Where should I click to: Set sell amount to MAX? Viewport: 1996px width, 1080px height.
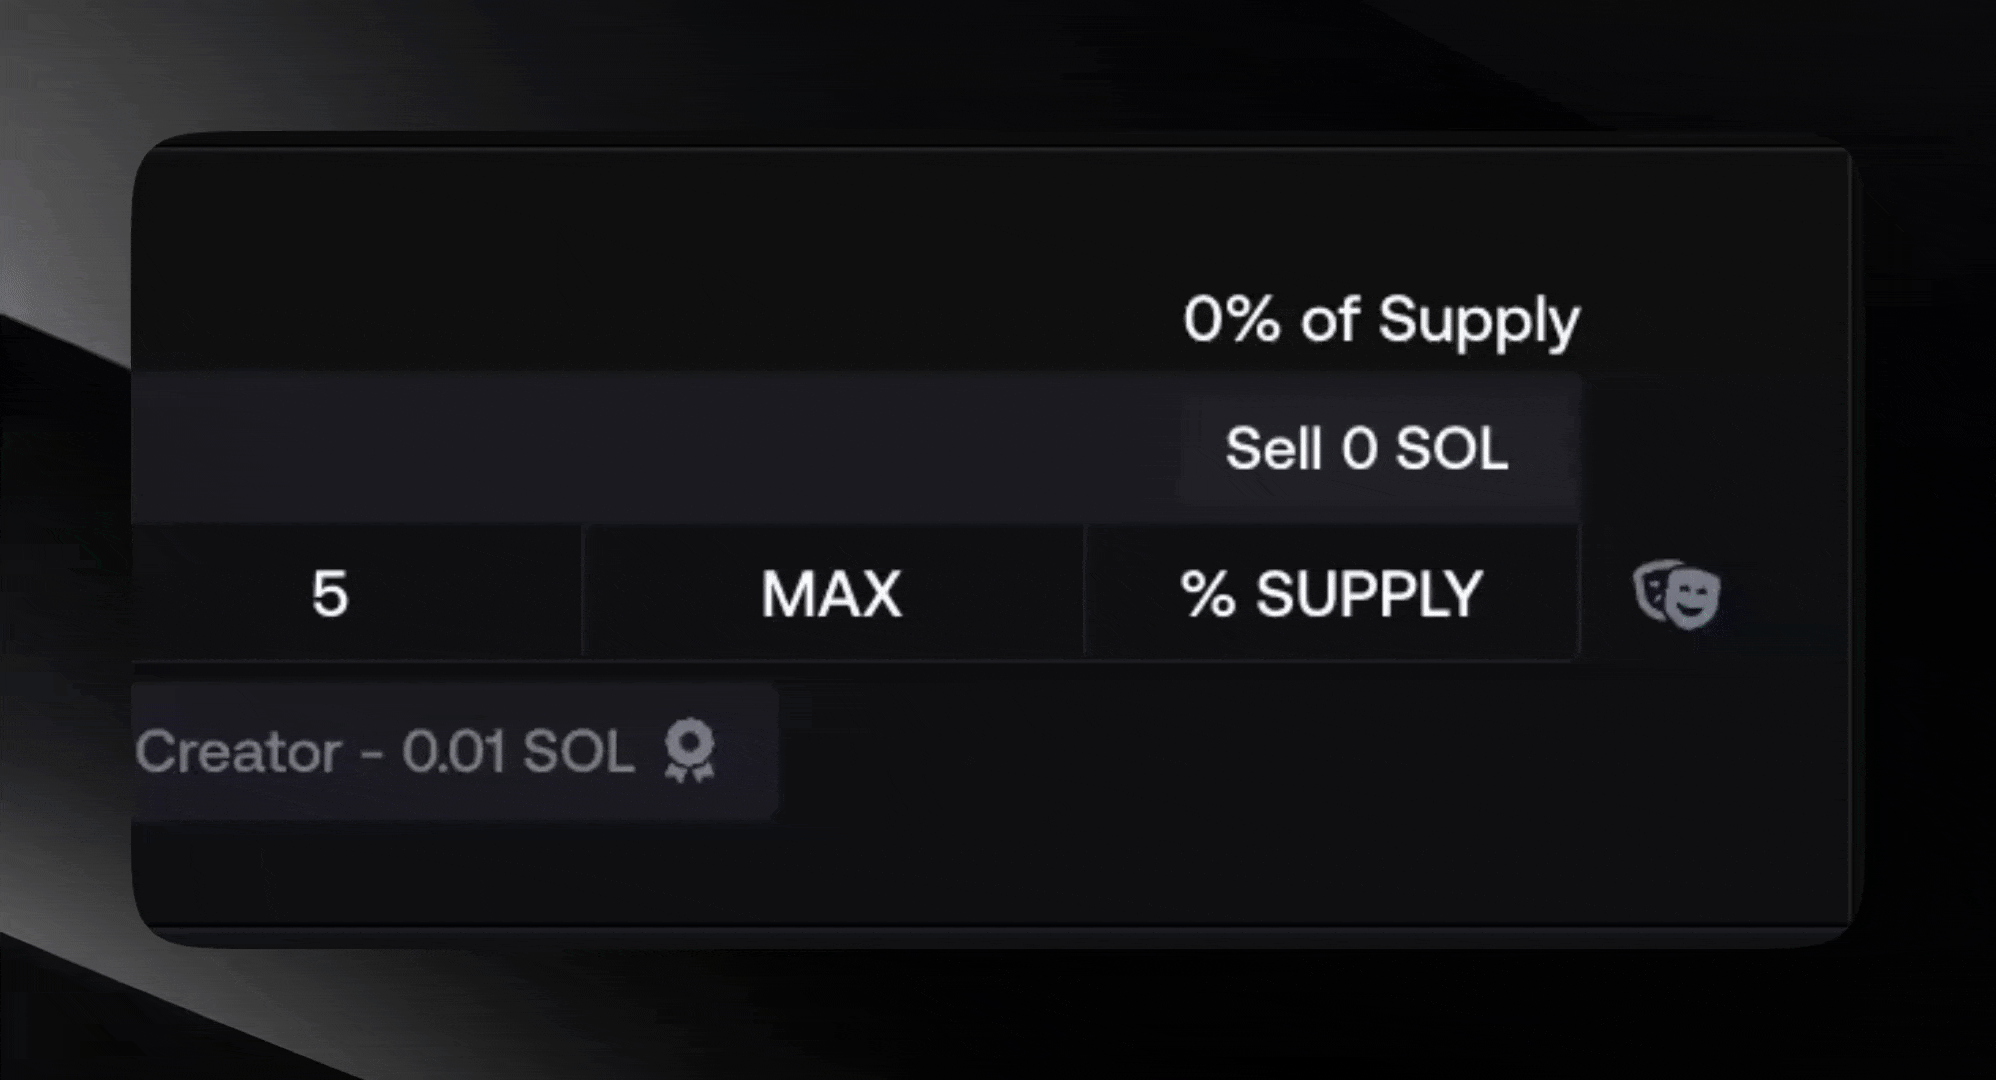pos(832,593)
